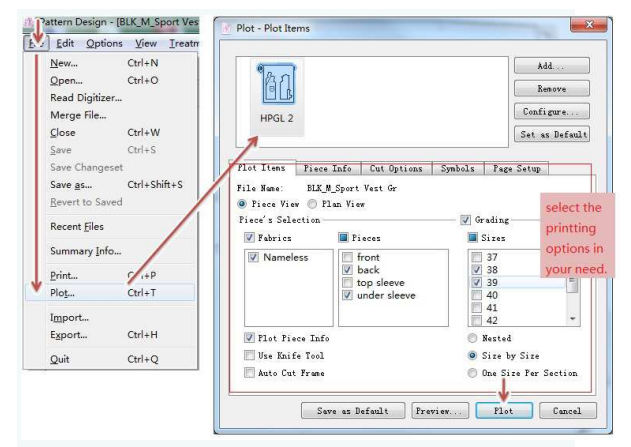Check the front piece checkbox
631x447 pixels.
pos(347,257)
